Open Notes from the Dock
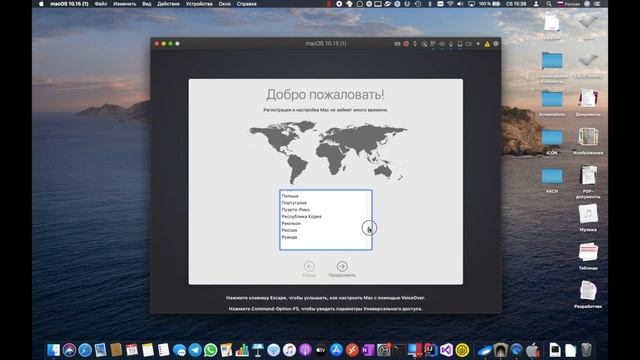The image size is (640, 360). pyautogui.click(x=148, y=350)
